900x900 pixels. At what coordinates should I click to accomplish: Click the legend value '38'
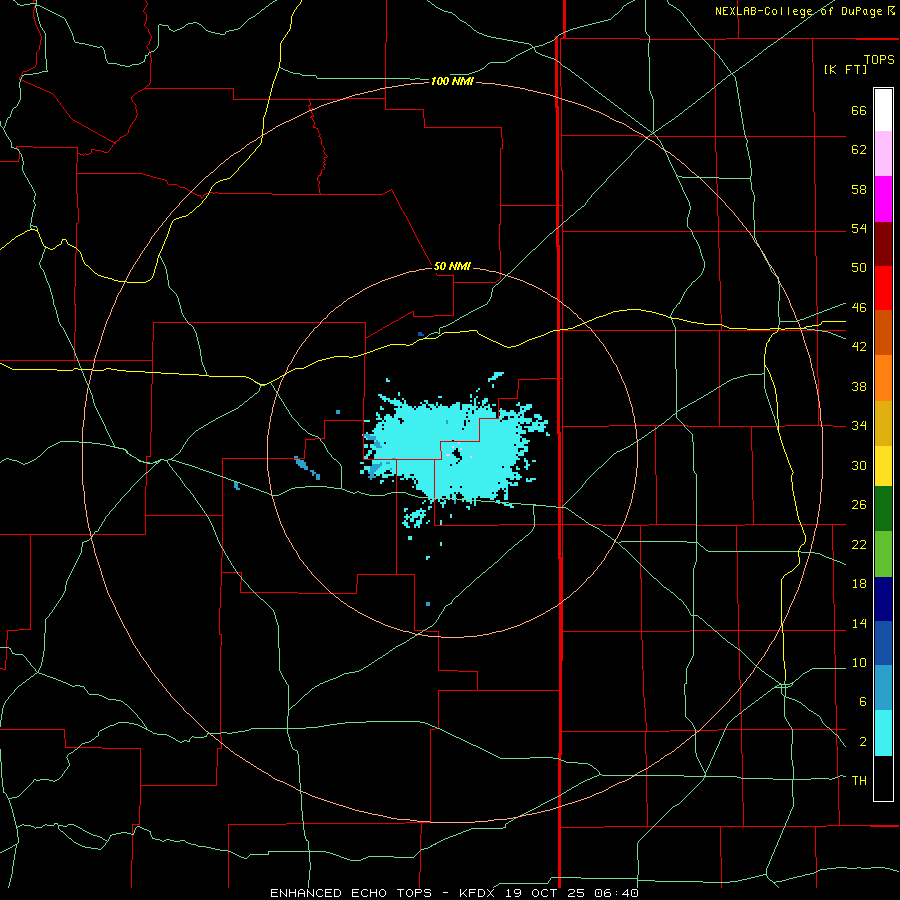click(859, 386)
